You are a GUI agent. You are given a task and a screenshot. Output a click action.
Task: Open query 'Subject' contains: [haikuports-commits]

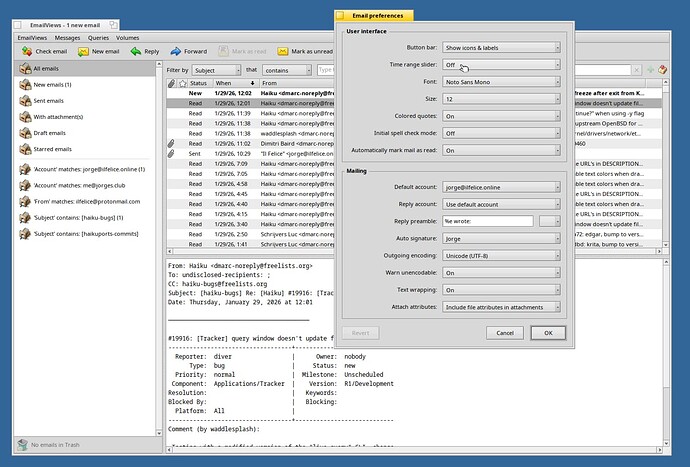coord(79,234)
